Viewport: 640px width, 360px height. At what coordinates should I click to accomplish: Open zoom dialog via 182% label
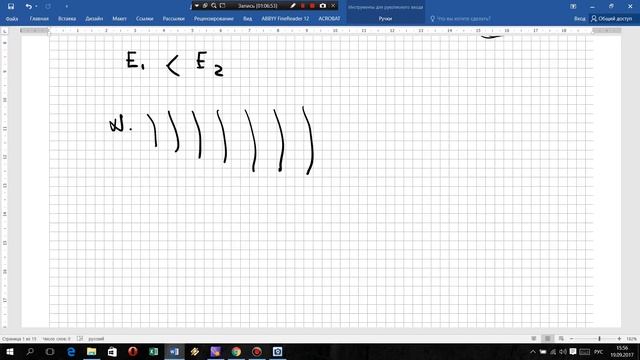click(631, 339)
